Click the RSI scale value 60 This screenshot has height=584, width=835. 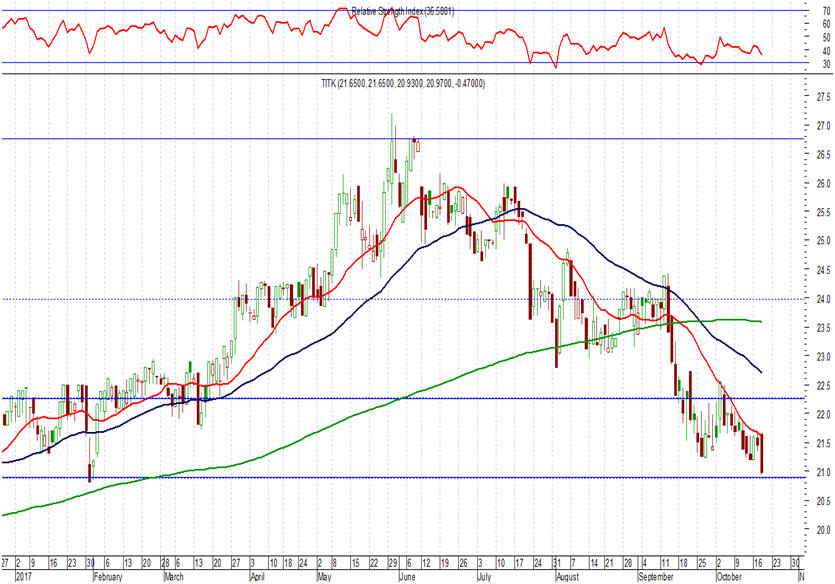pyautogui.click(x=826, y=24)
